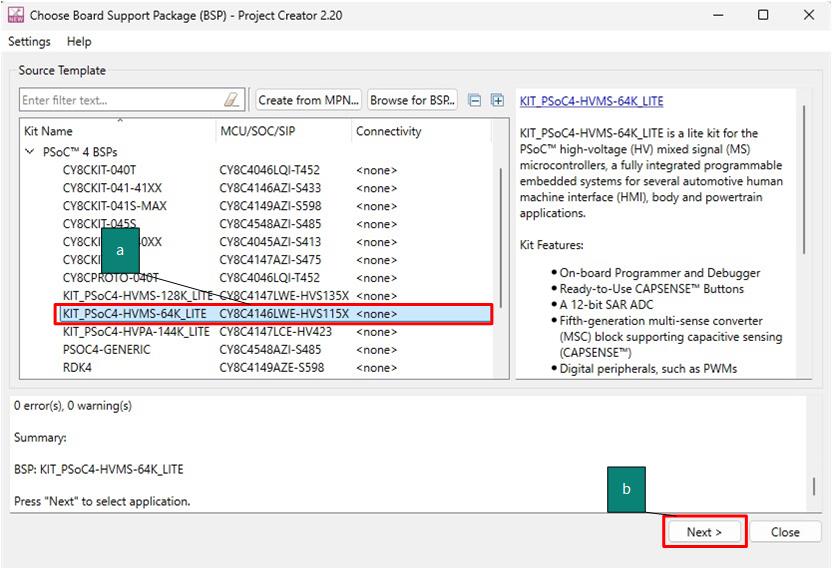Sort by MCU/SOC/SIP column header
Viewport: 832px width, 570px height.
[284, 131]
